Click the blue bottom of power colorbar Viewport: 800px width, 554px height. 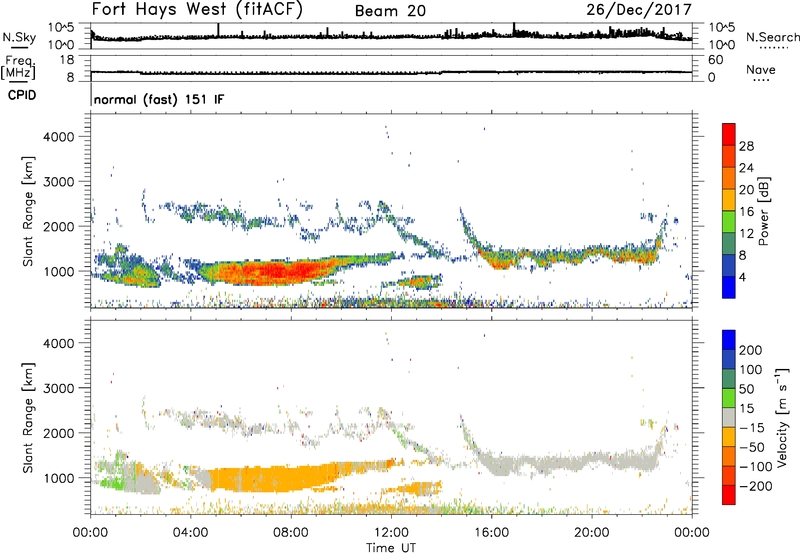[x=729, y=287]
